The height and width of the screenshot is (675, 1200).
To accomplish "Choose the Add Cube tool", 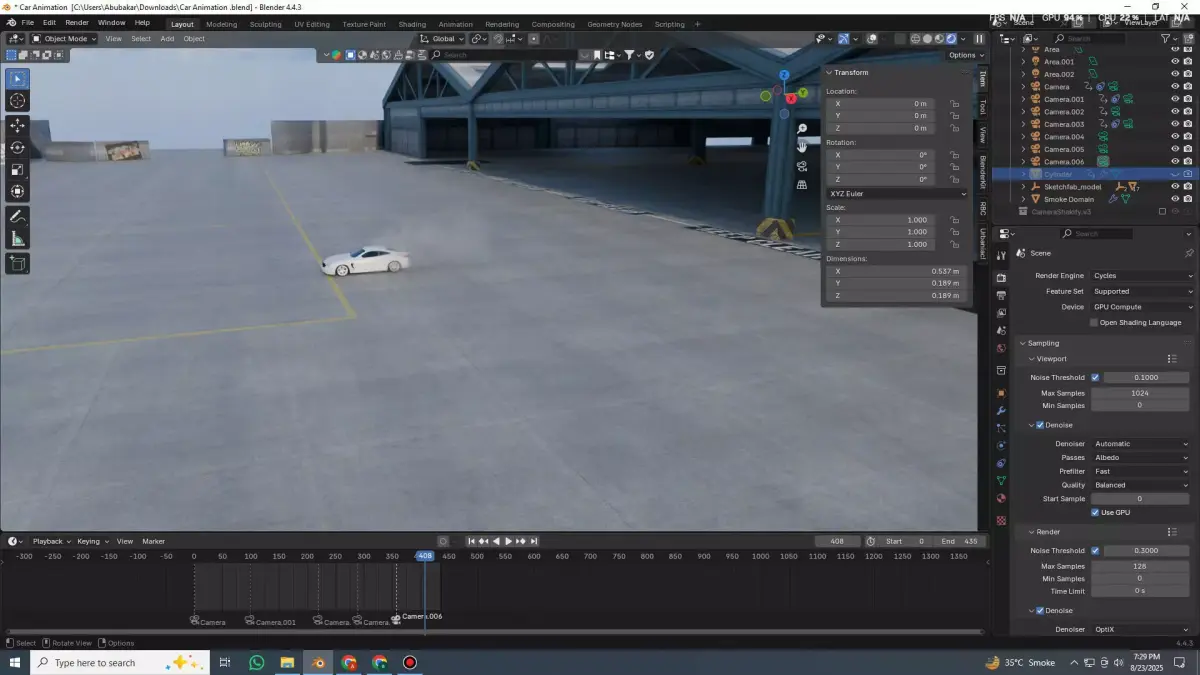I will click(x=18, y=263).
